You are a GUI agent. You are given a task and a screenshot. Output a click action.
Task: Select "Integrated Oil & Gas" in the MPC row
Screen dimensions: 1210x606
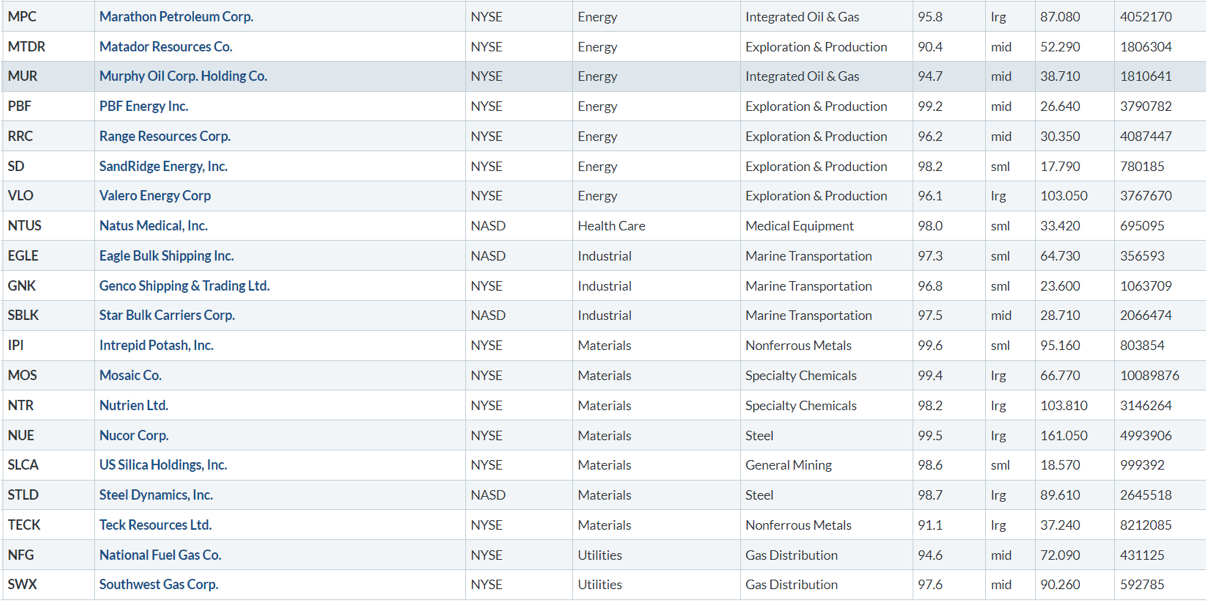[x=802, y=17]
